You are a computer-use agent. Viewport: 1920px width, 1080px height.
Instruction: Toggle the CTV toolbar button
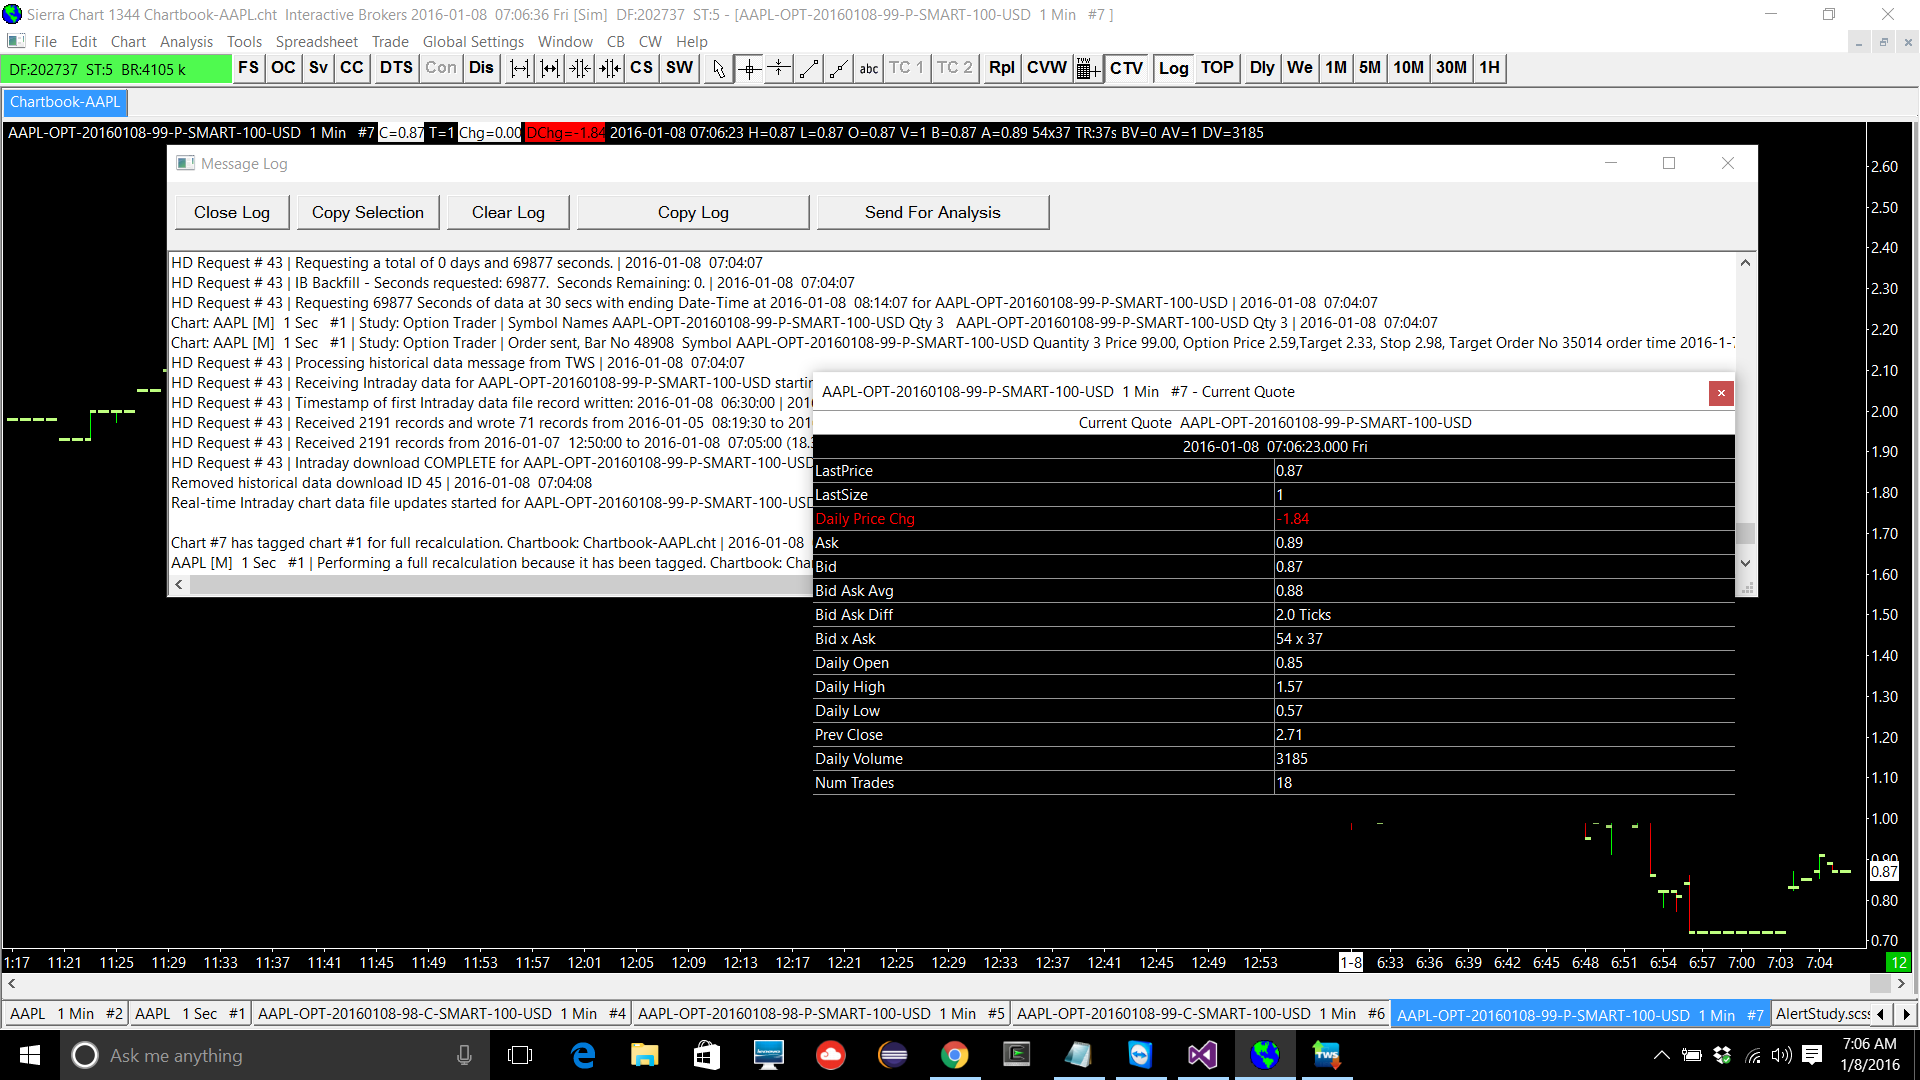point(1126,68)
